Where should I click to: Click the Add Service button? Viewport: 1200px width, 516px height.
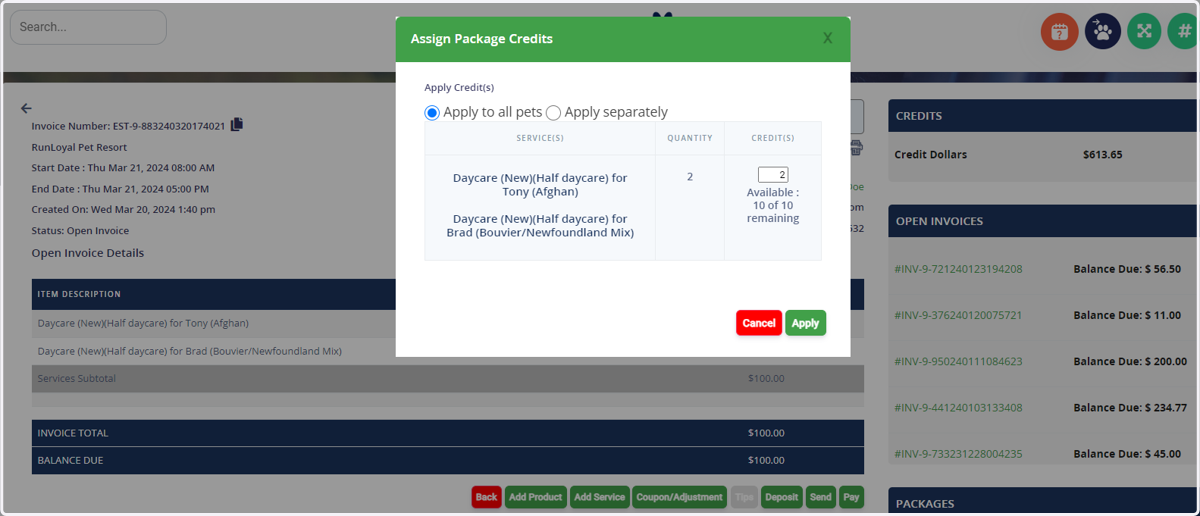click(599, 497)
